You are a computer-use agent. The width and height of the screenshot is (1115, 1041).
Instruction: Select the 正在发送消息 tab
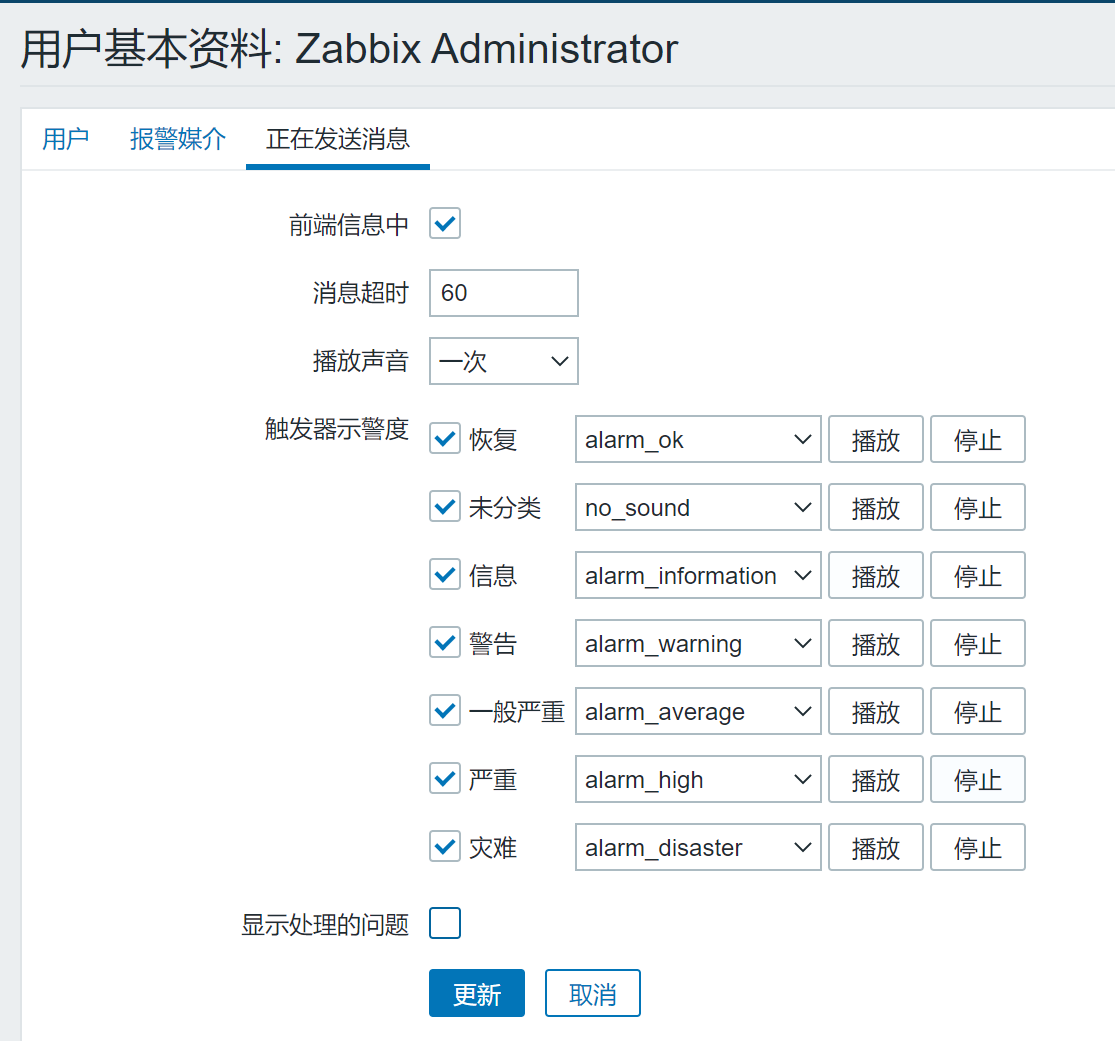[x=338, y=139]
